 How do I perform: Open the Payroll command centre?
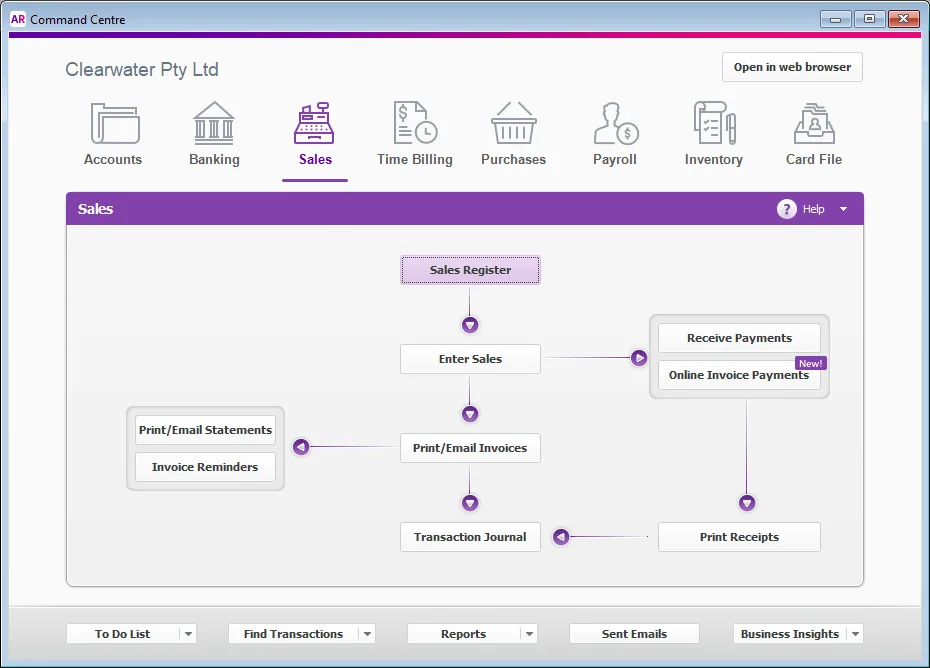coord(614,133)
